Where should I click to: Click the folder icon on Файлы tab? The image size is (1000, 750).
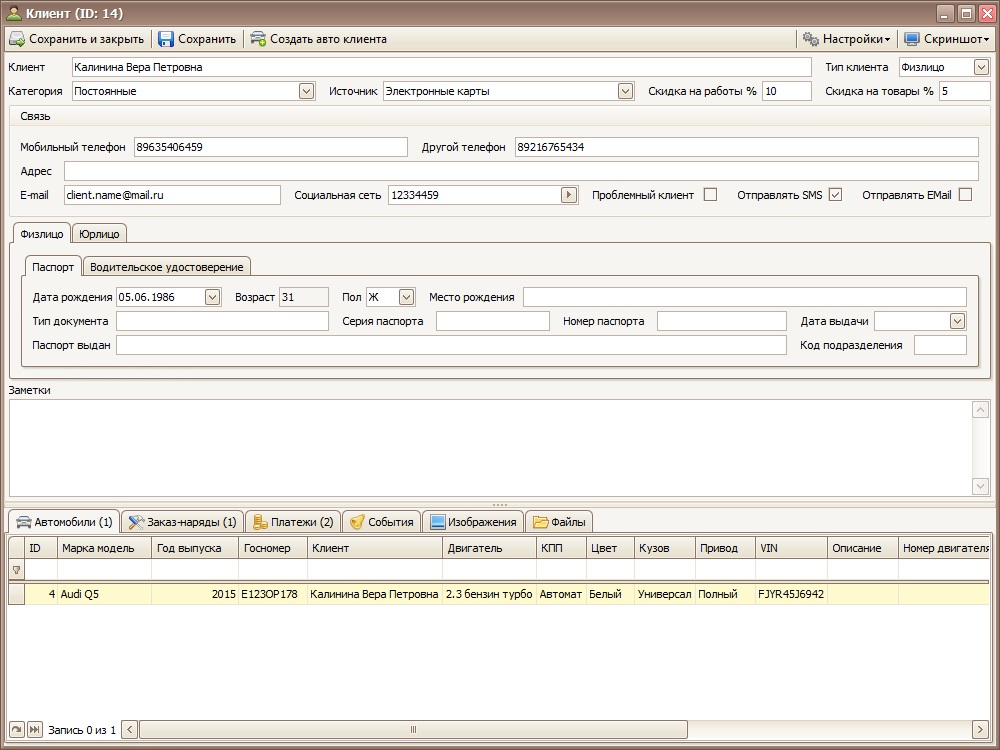click(541, 522)
